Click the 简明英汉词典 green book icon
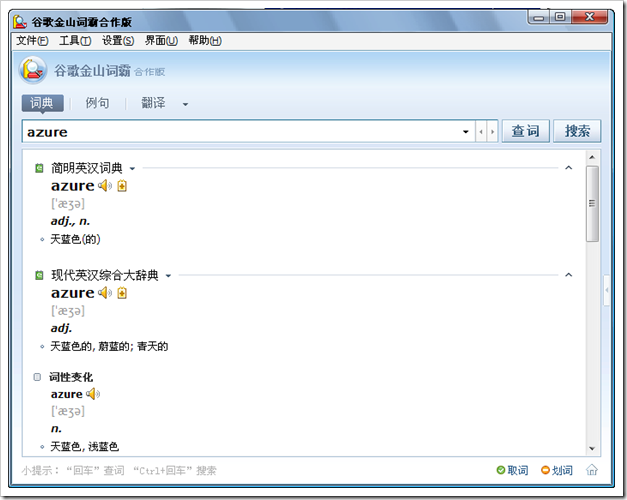Viewport: 627px width, 500px height. tap(39, 168)
